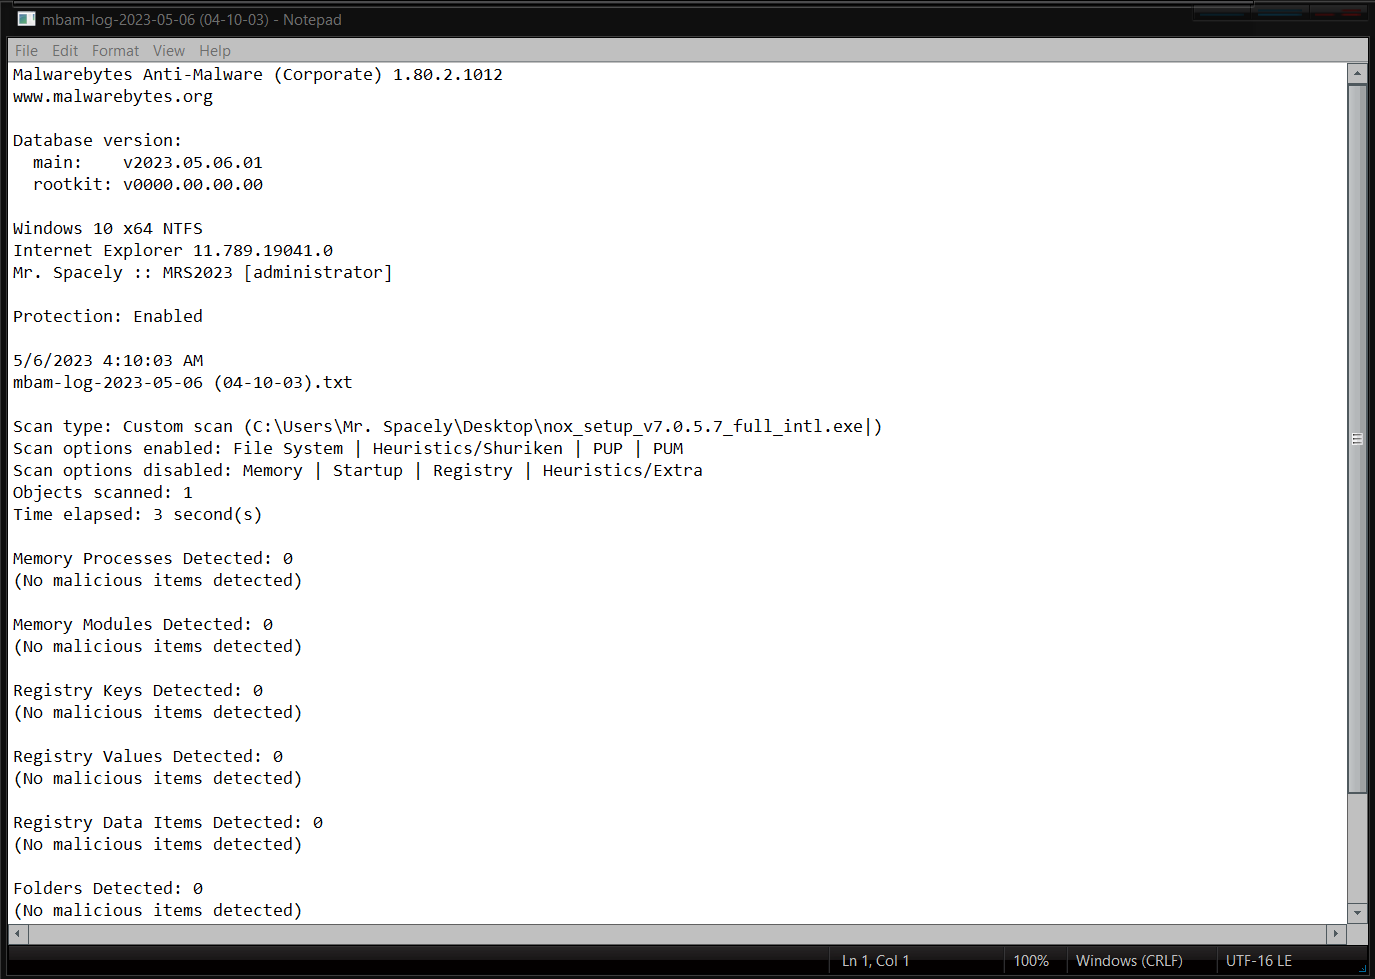This screenshot has height=979, width=1375.
Task: Click the '5/6/2023 4:10:03 AM' line
Action: click(x=108, y=361)
